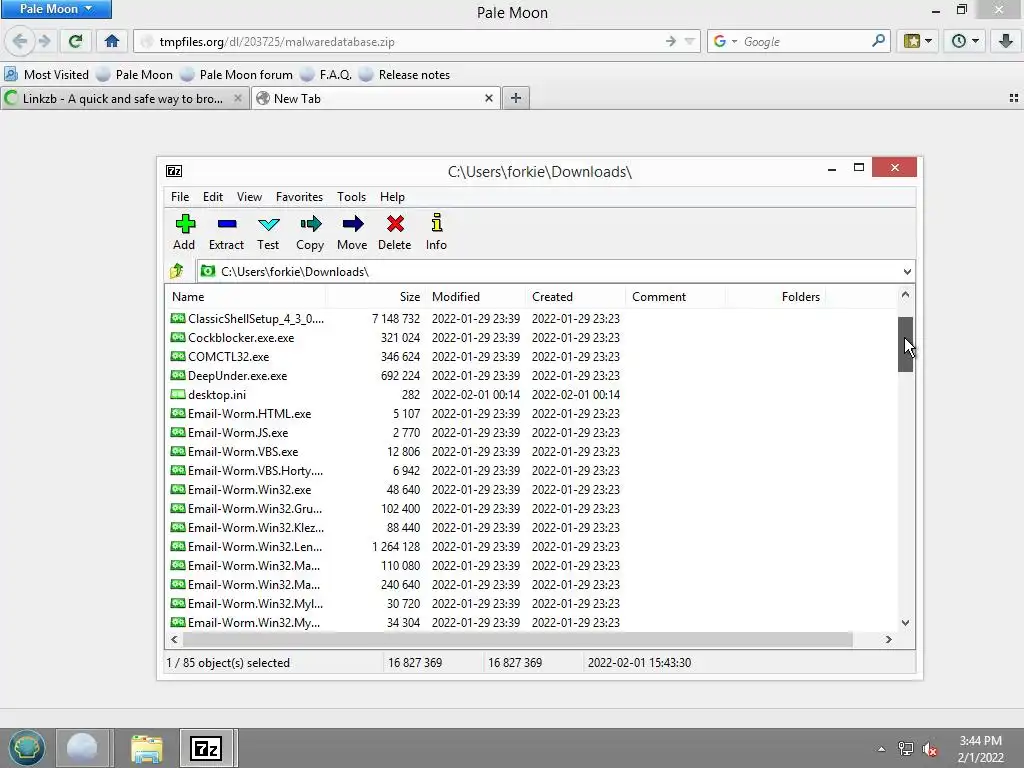This screenshot has width=1024, height=768.
Task: Sort files by the Name column
Action: click(x=246, y=296)
